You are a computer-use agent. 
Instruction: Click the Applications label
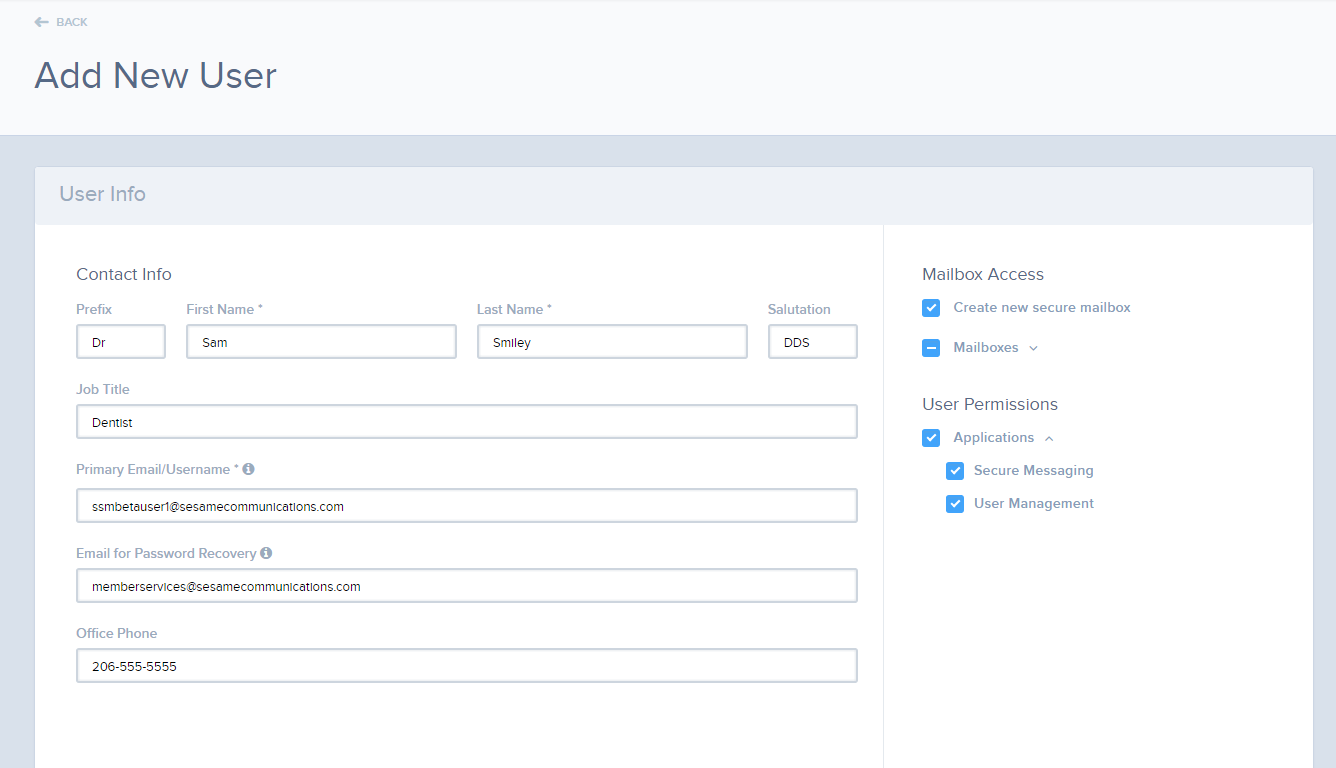tap(994, 437)
